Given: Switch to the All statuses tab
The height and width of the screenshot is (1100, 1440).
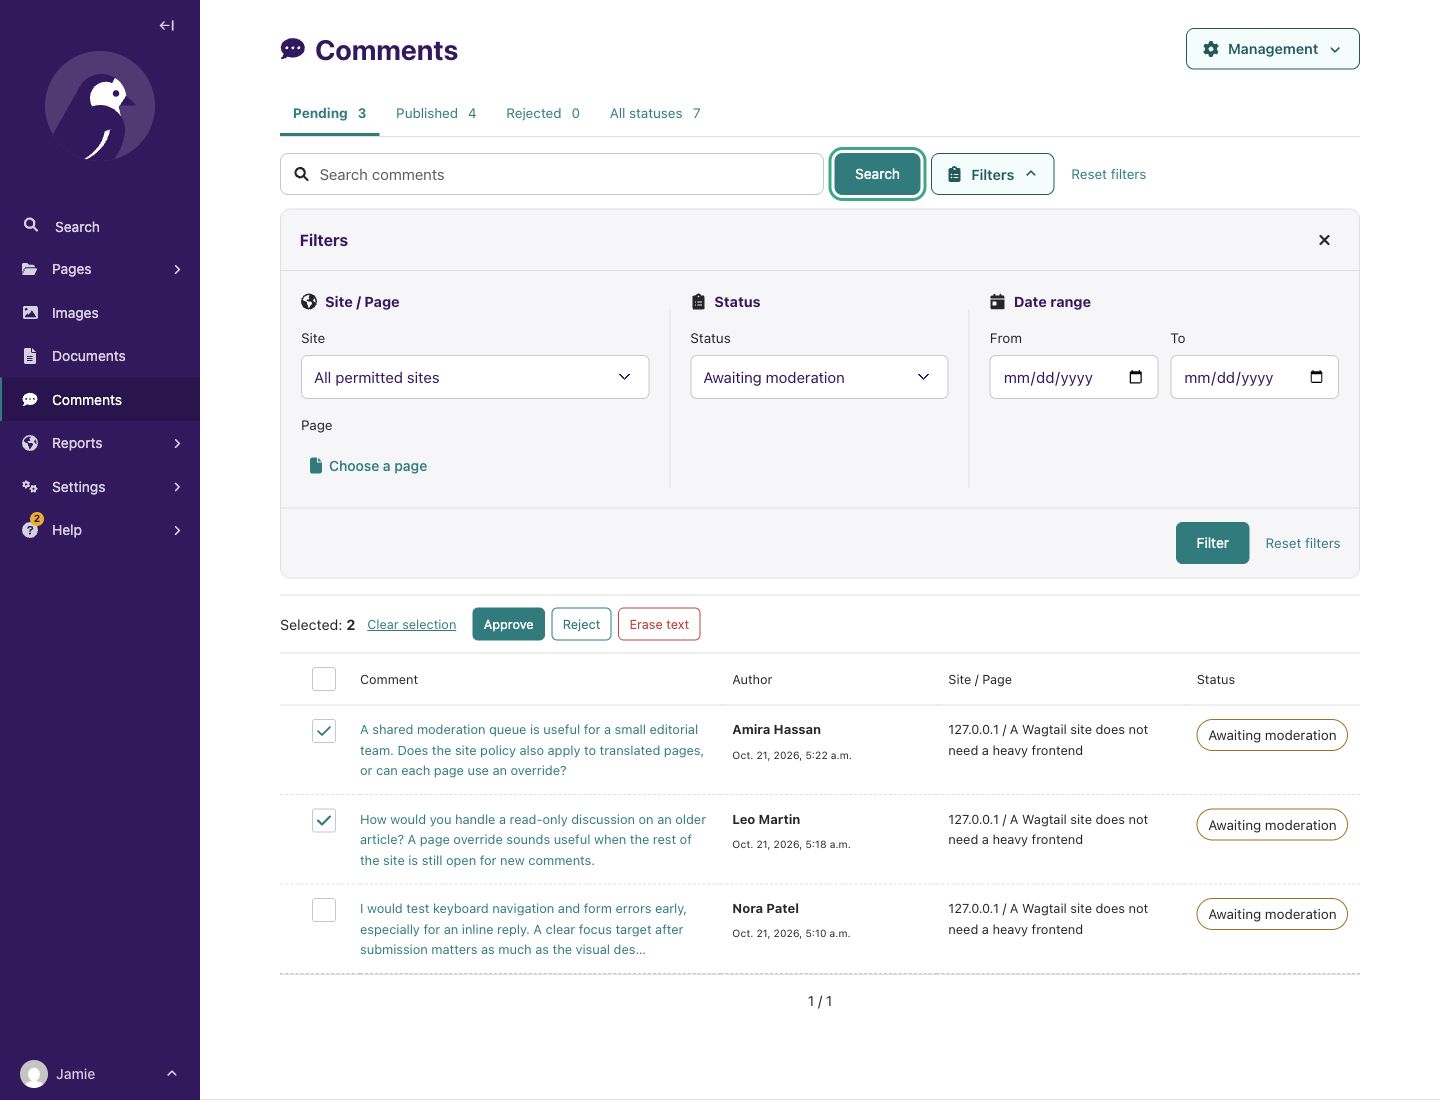Looking at the screenshot, I should click(655, 113).
